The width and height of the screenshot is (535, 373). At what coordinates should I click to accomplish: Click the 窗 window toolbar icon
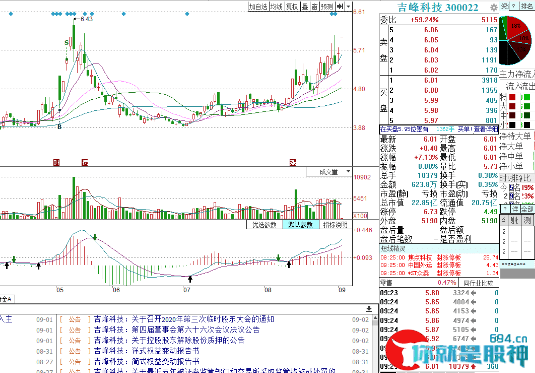(315, 6)
